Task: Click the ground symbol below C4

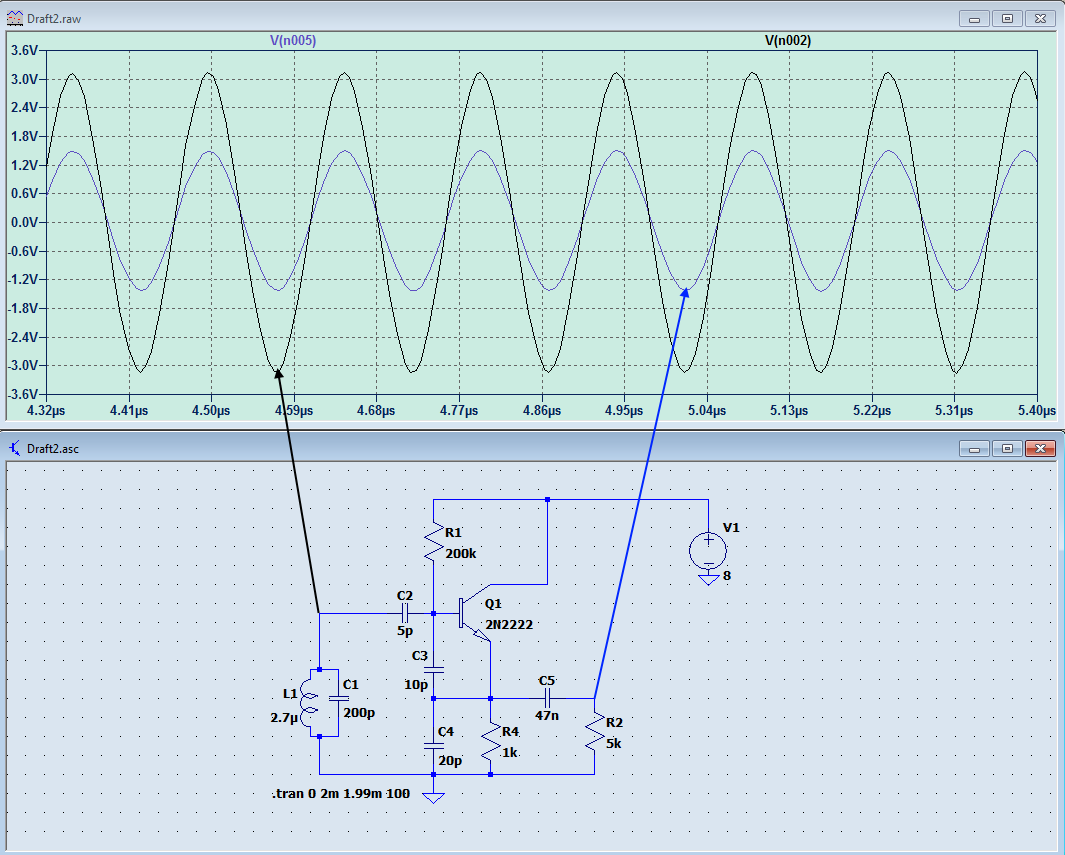Action: 433,797
